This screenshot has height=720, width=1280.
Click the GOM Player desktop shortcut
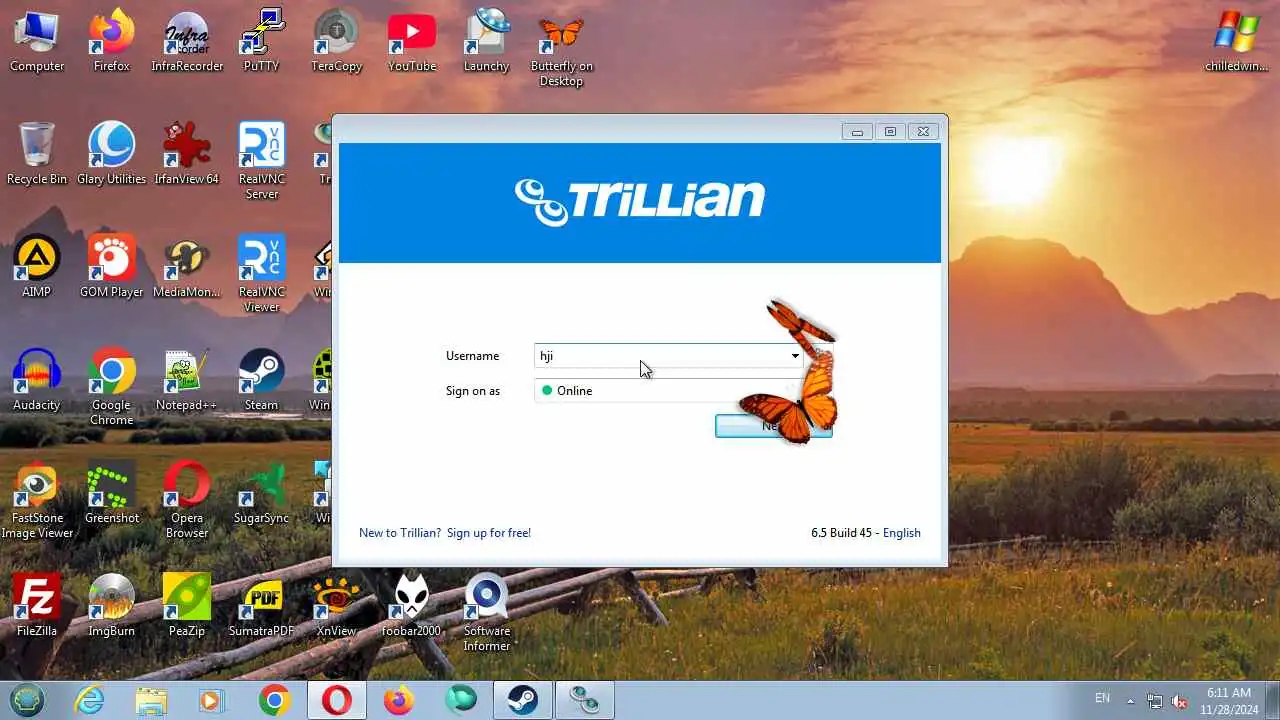[112, 267]
